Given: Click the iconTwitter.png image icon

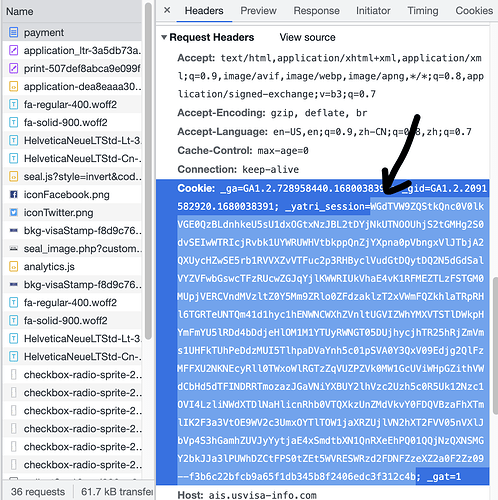Looking at the screenshot, I should coord(13,212).
